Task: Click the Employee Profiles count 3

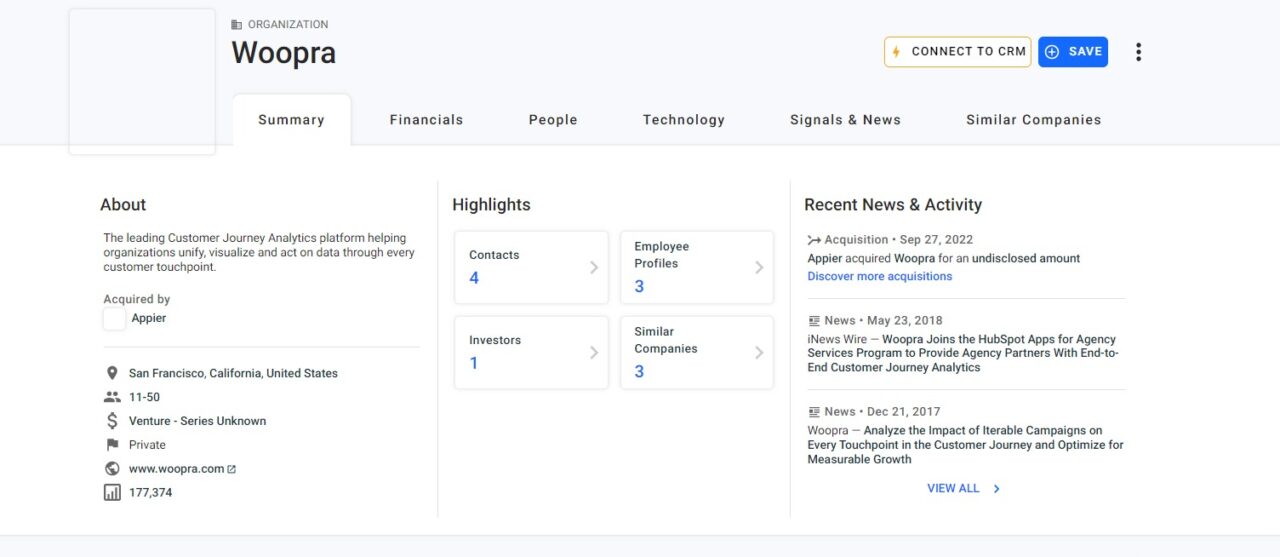Action: tap(639, 286)
